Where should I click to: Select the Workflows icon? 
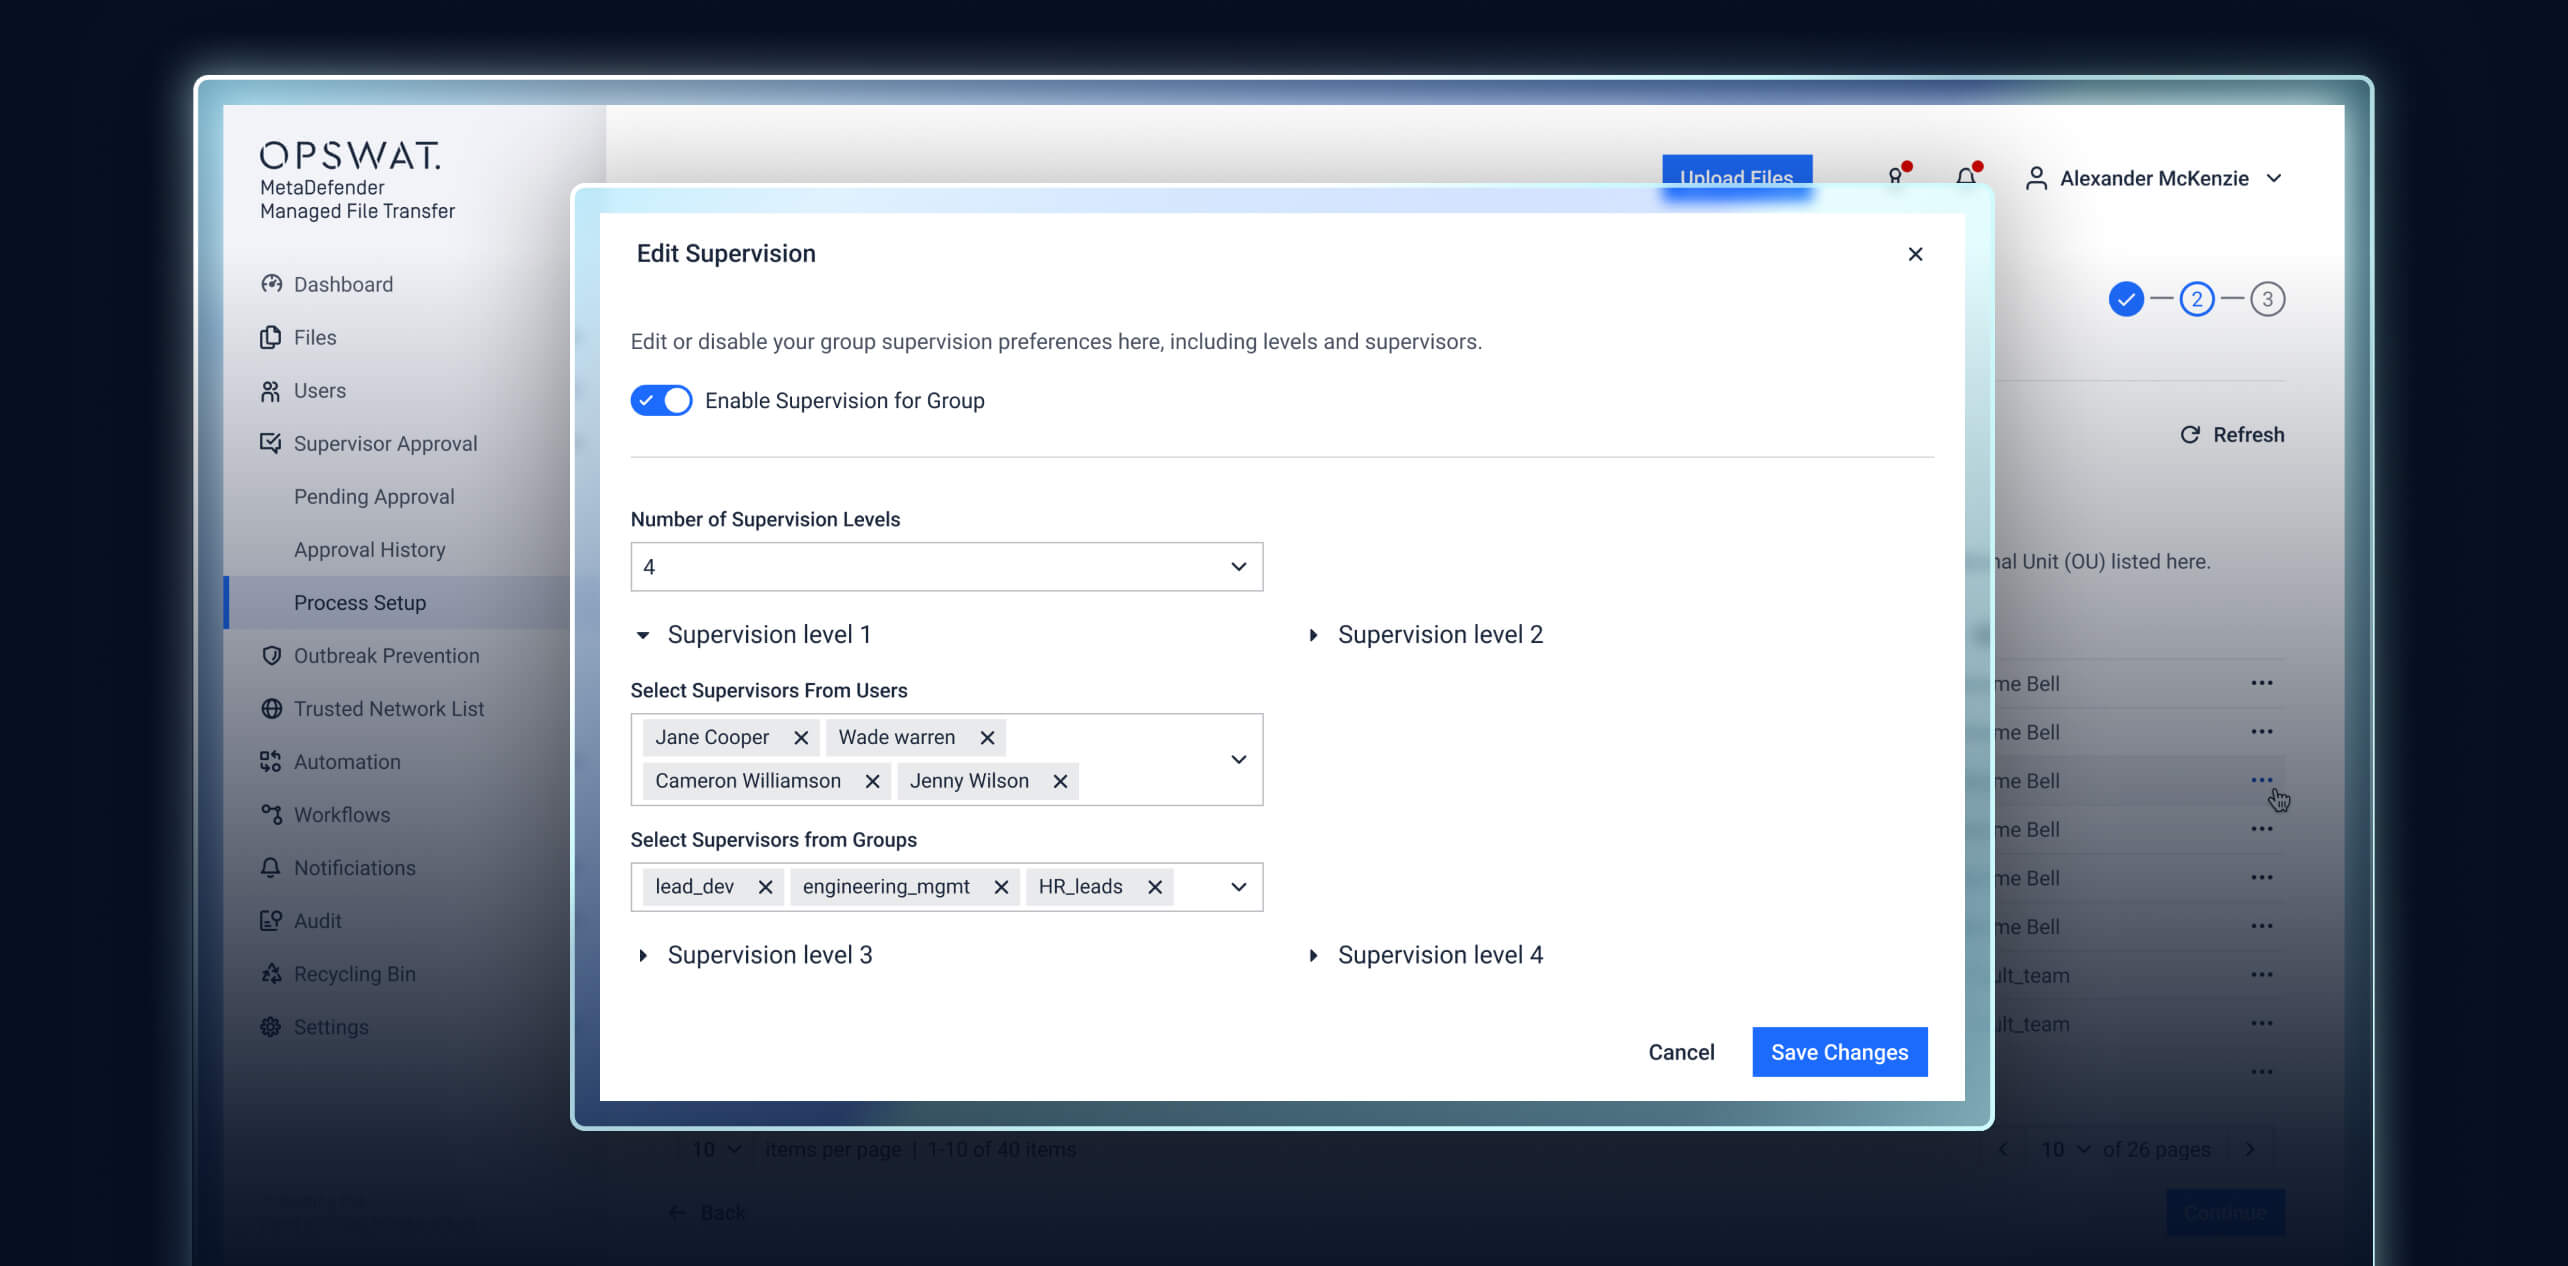coord(271,814)
